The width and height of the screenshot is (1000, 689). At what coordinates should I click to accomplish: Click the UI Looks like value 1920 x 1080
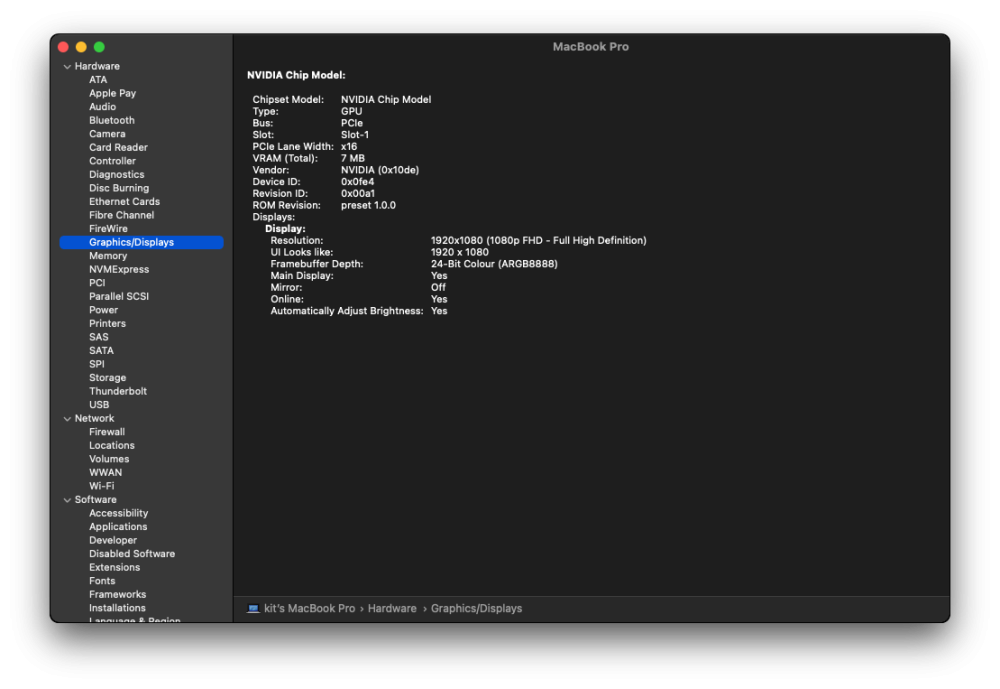460,253
